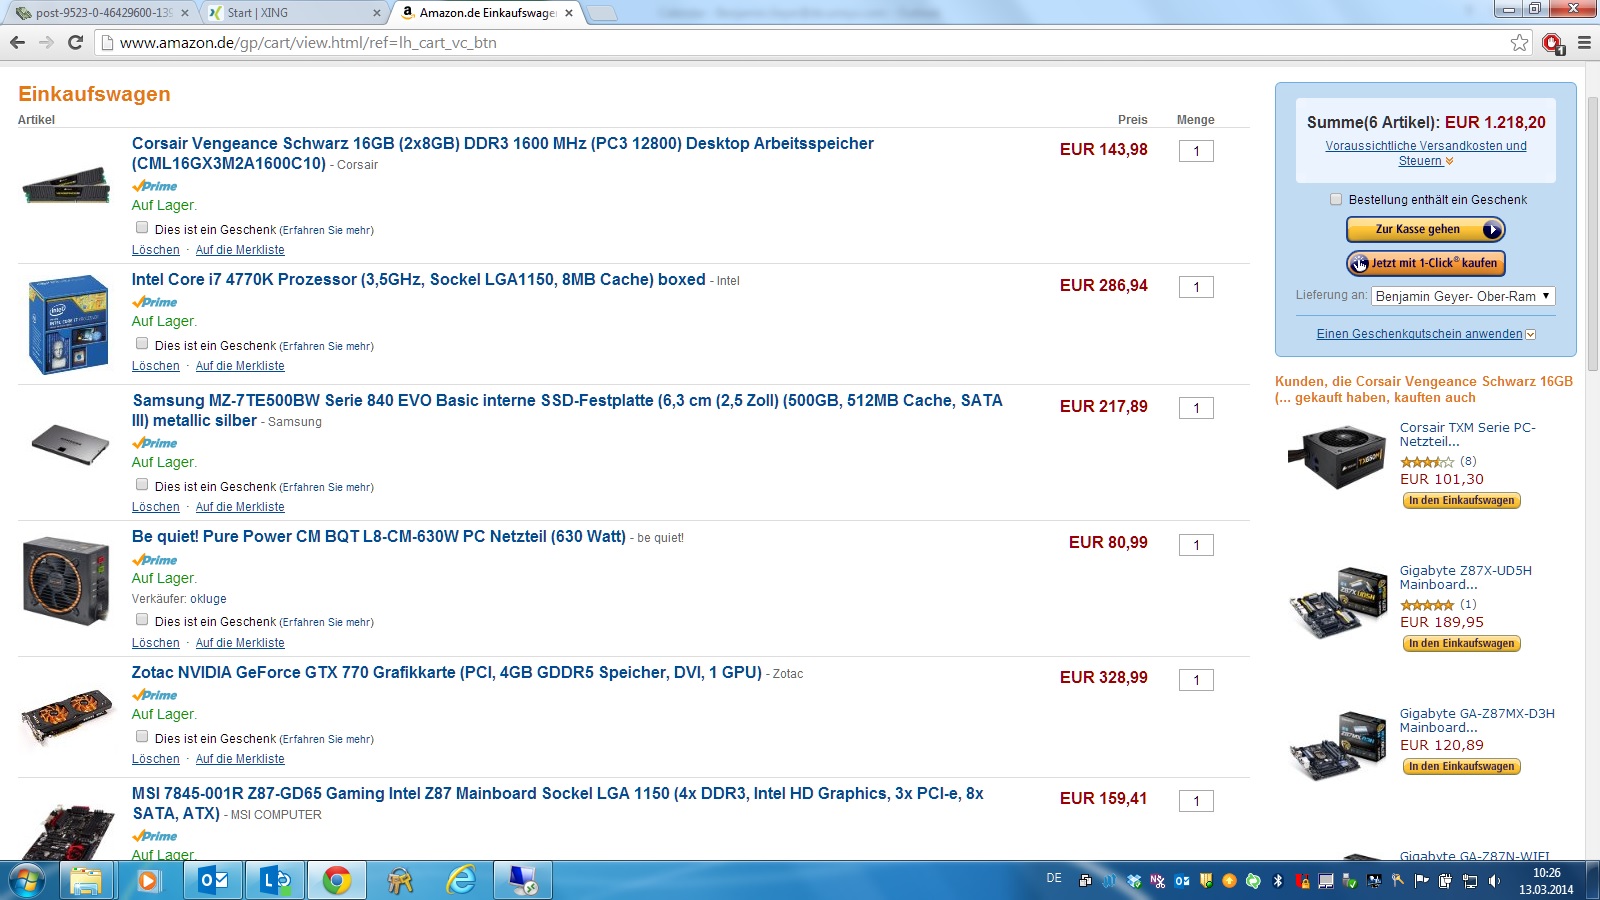Click the green sync arrows tray icon
Image resolution: width=1600 pixels, height=900 pixels.
1254,881
